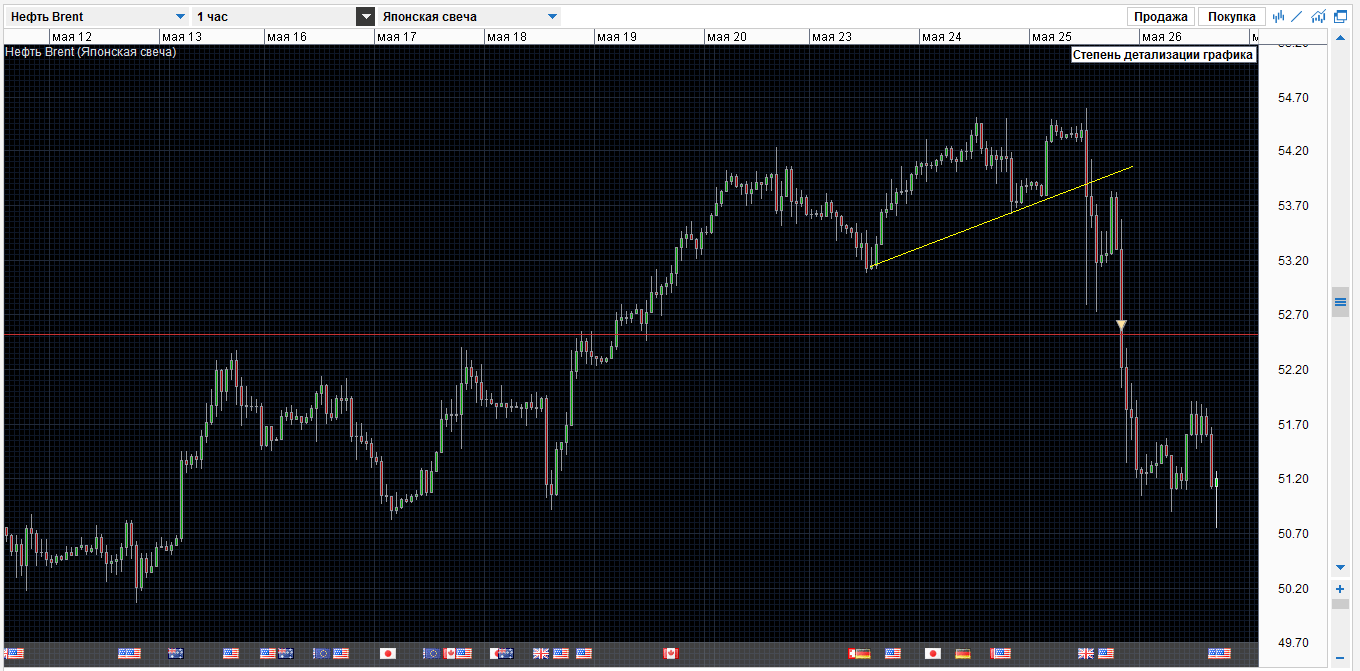Select the yellow trend line on chart

1000,217
